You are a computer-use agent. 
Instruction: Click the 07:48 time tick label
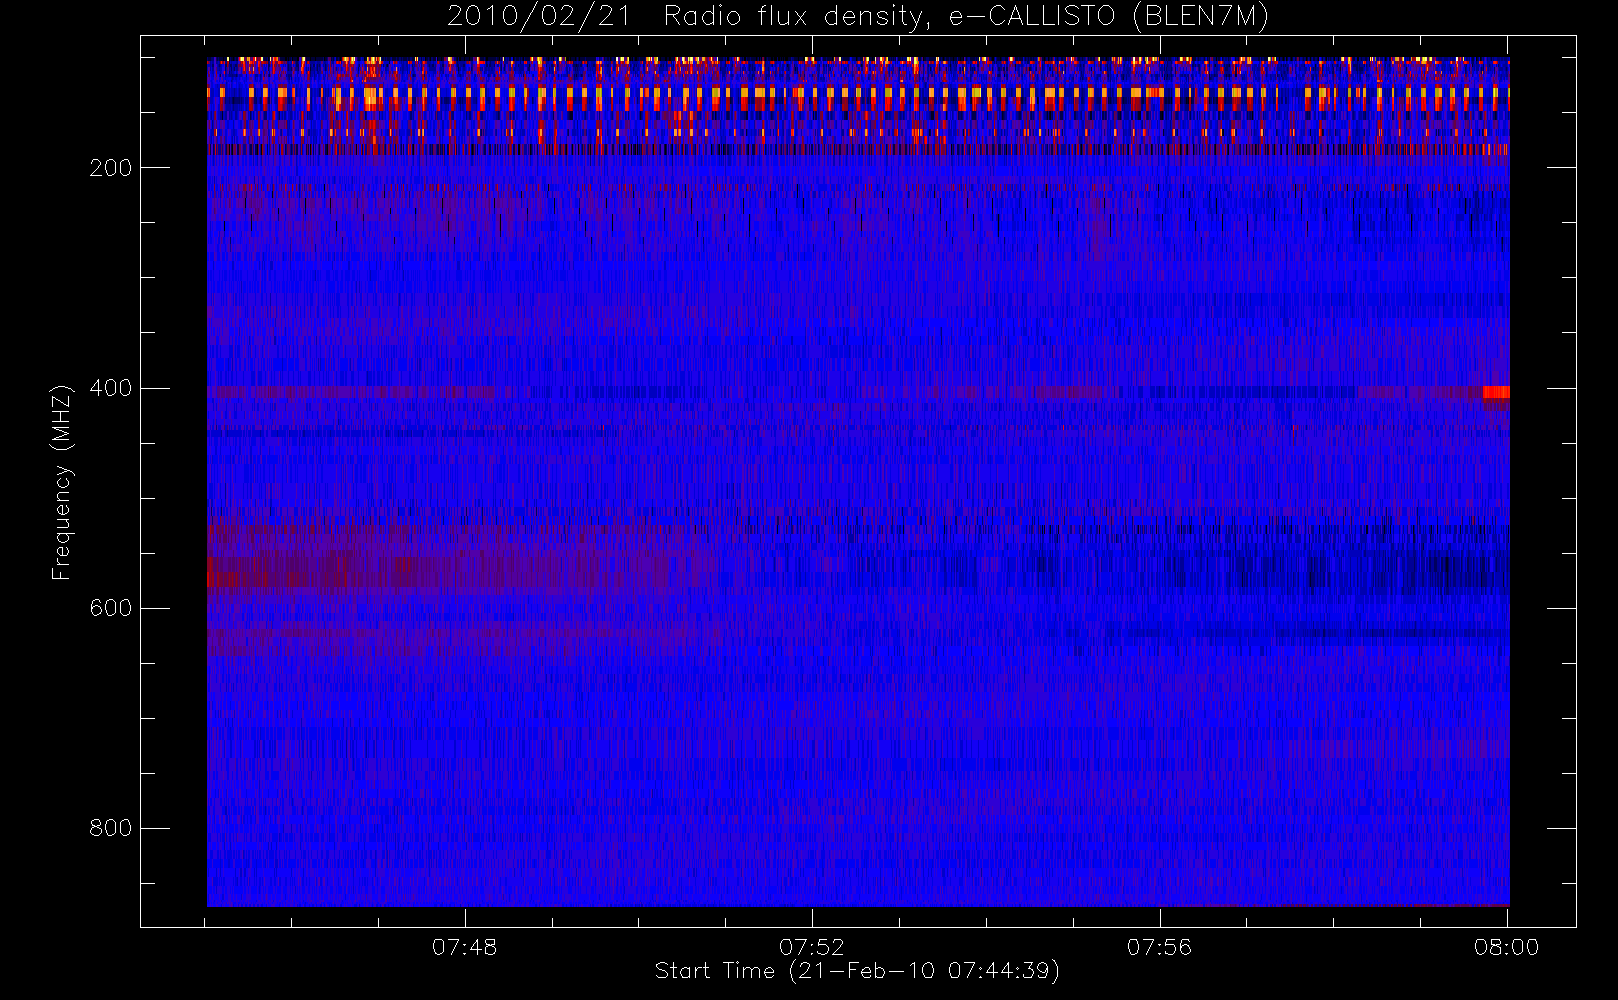(x=464, y=947)
